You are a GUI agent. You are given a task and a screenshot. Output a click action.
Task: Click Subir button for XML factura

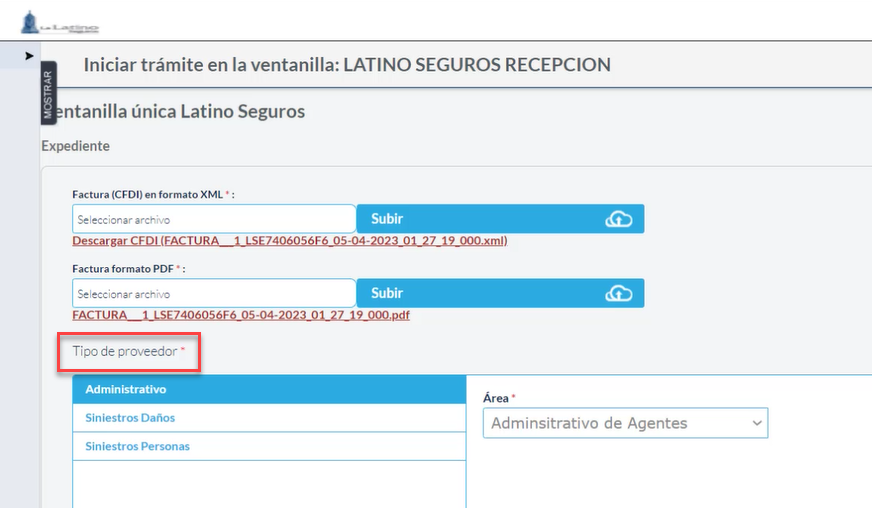pos(501,219)
